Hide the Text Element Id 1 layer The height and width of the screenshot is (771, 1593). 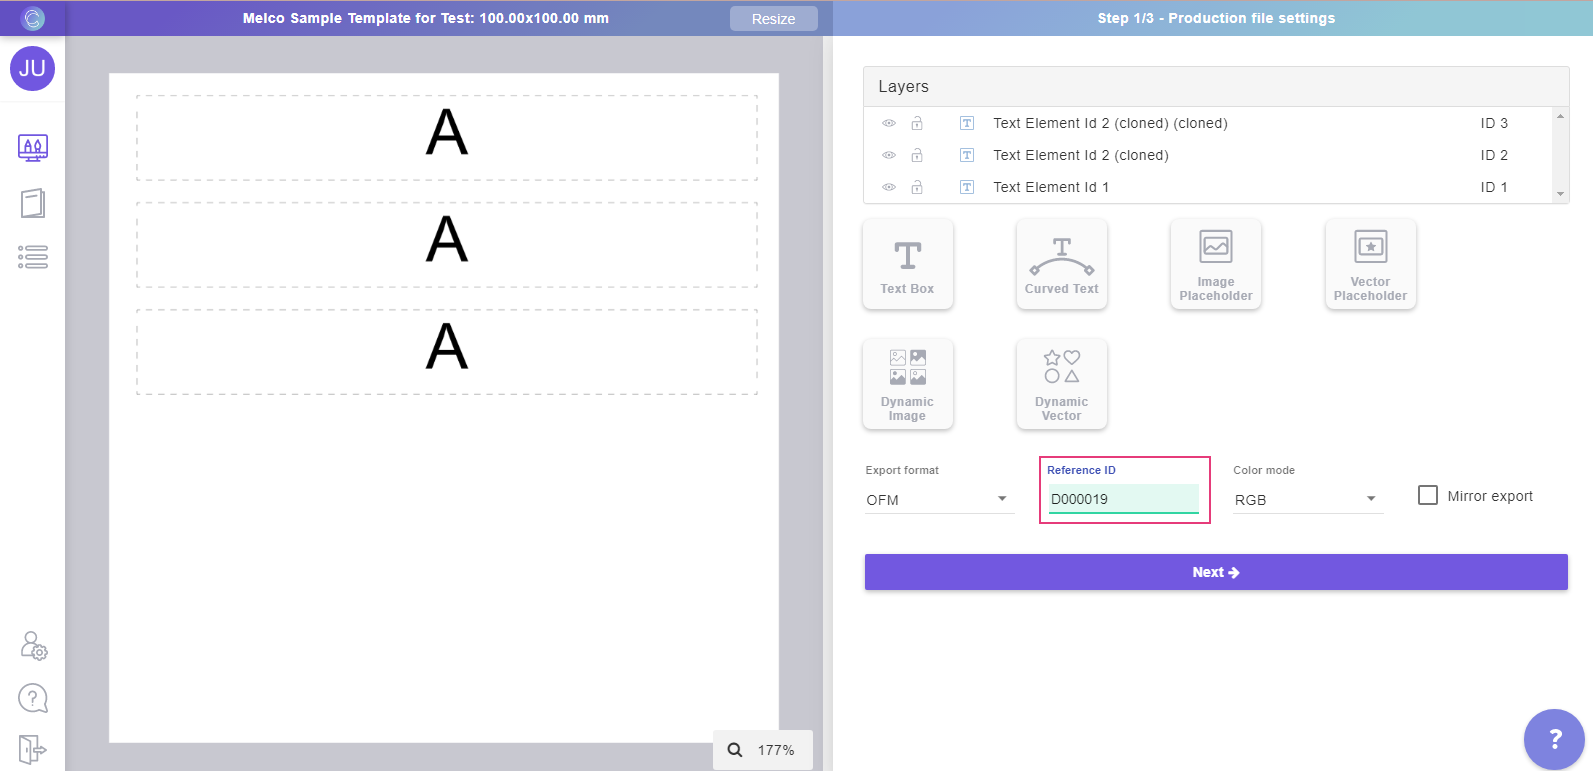tap(888, 187)
